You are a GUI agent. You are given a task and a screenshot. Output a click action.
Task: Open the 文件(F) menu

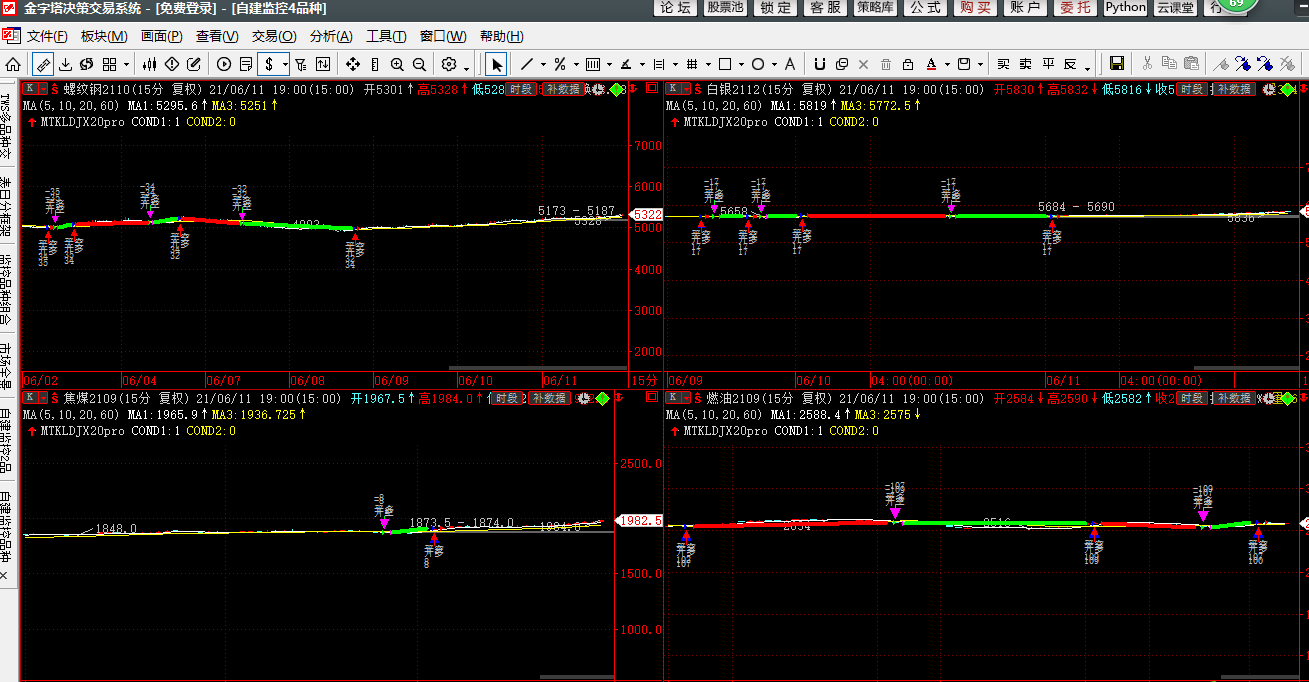tap(47, 37)
